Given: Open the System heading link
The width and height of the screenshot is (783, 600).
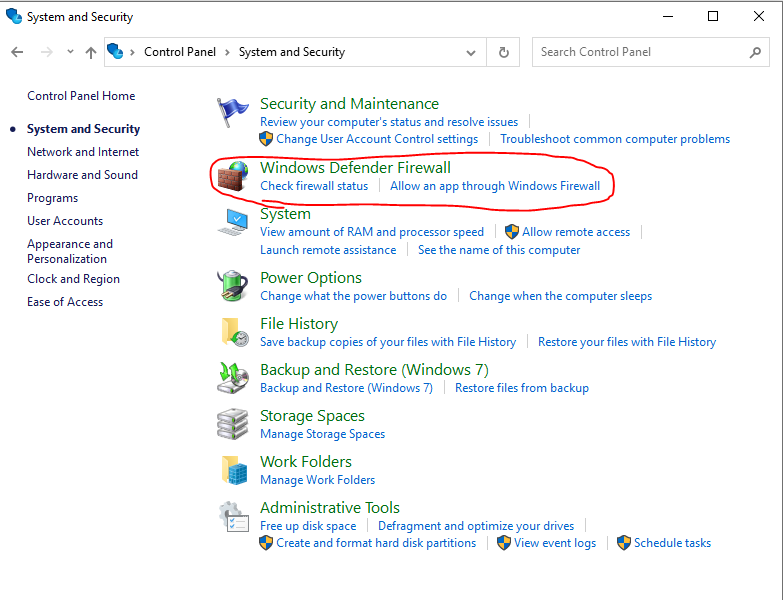Looking at the screenshot, I should click(285, 214).
